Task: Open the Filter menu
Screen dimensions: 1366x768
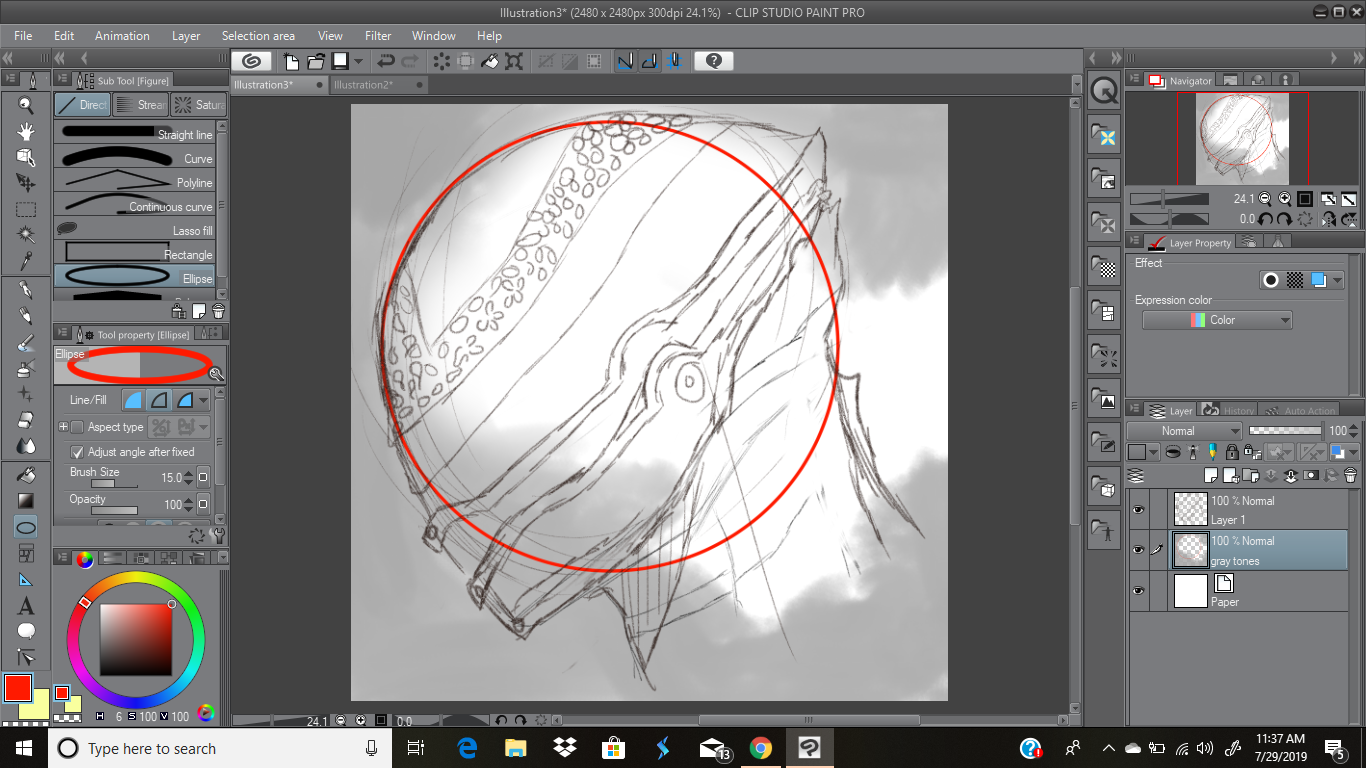Action: (x=378, y=36)
